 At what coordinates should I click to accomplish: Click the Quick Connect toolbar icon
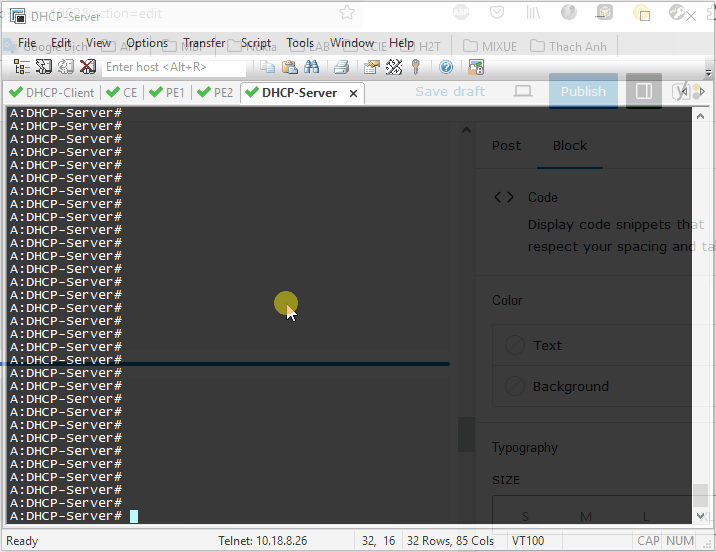[x=44, y=67]
